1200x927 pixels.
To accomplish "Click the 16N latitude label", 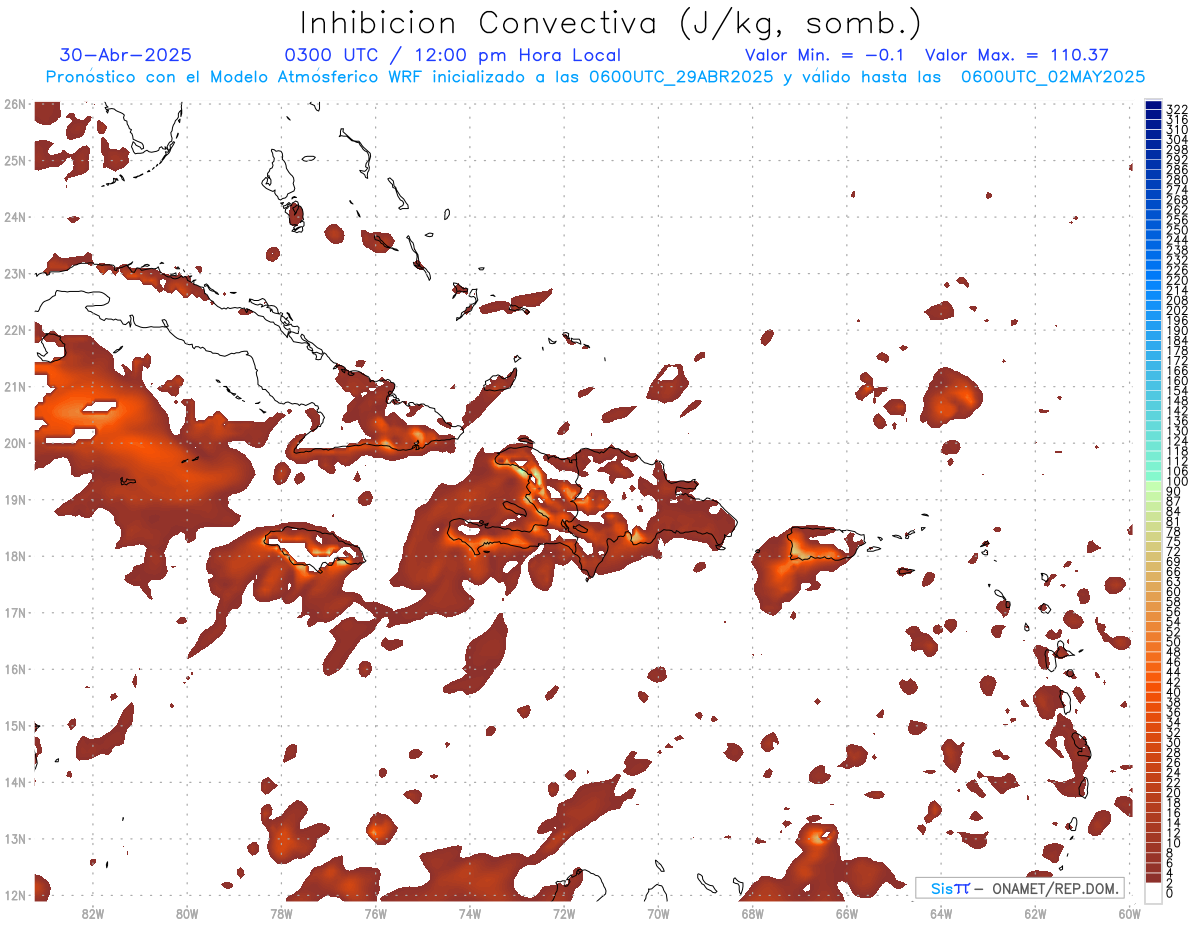I will [14, 669].
